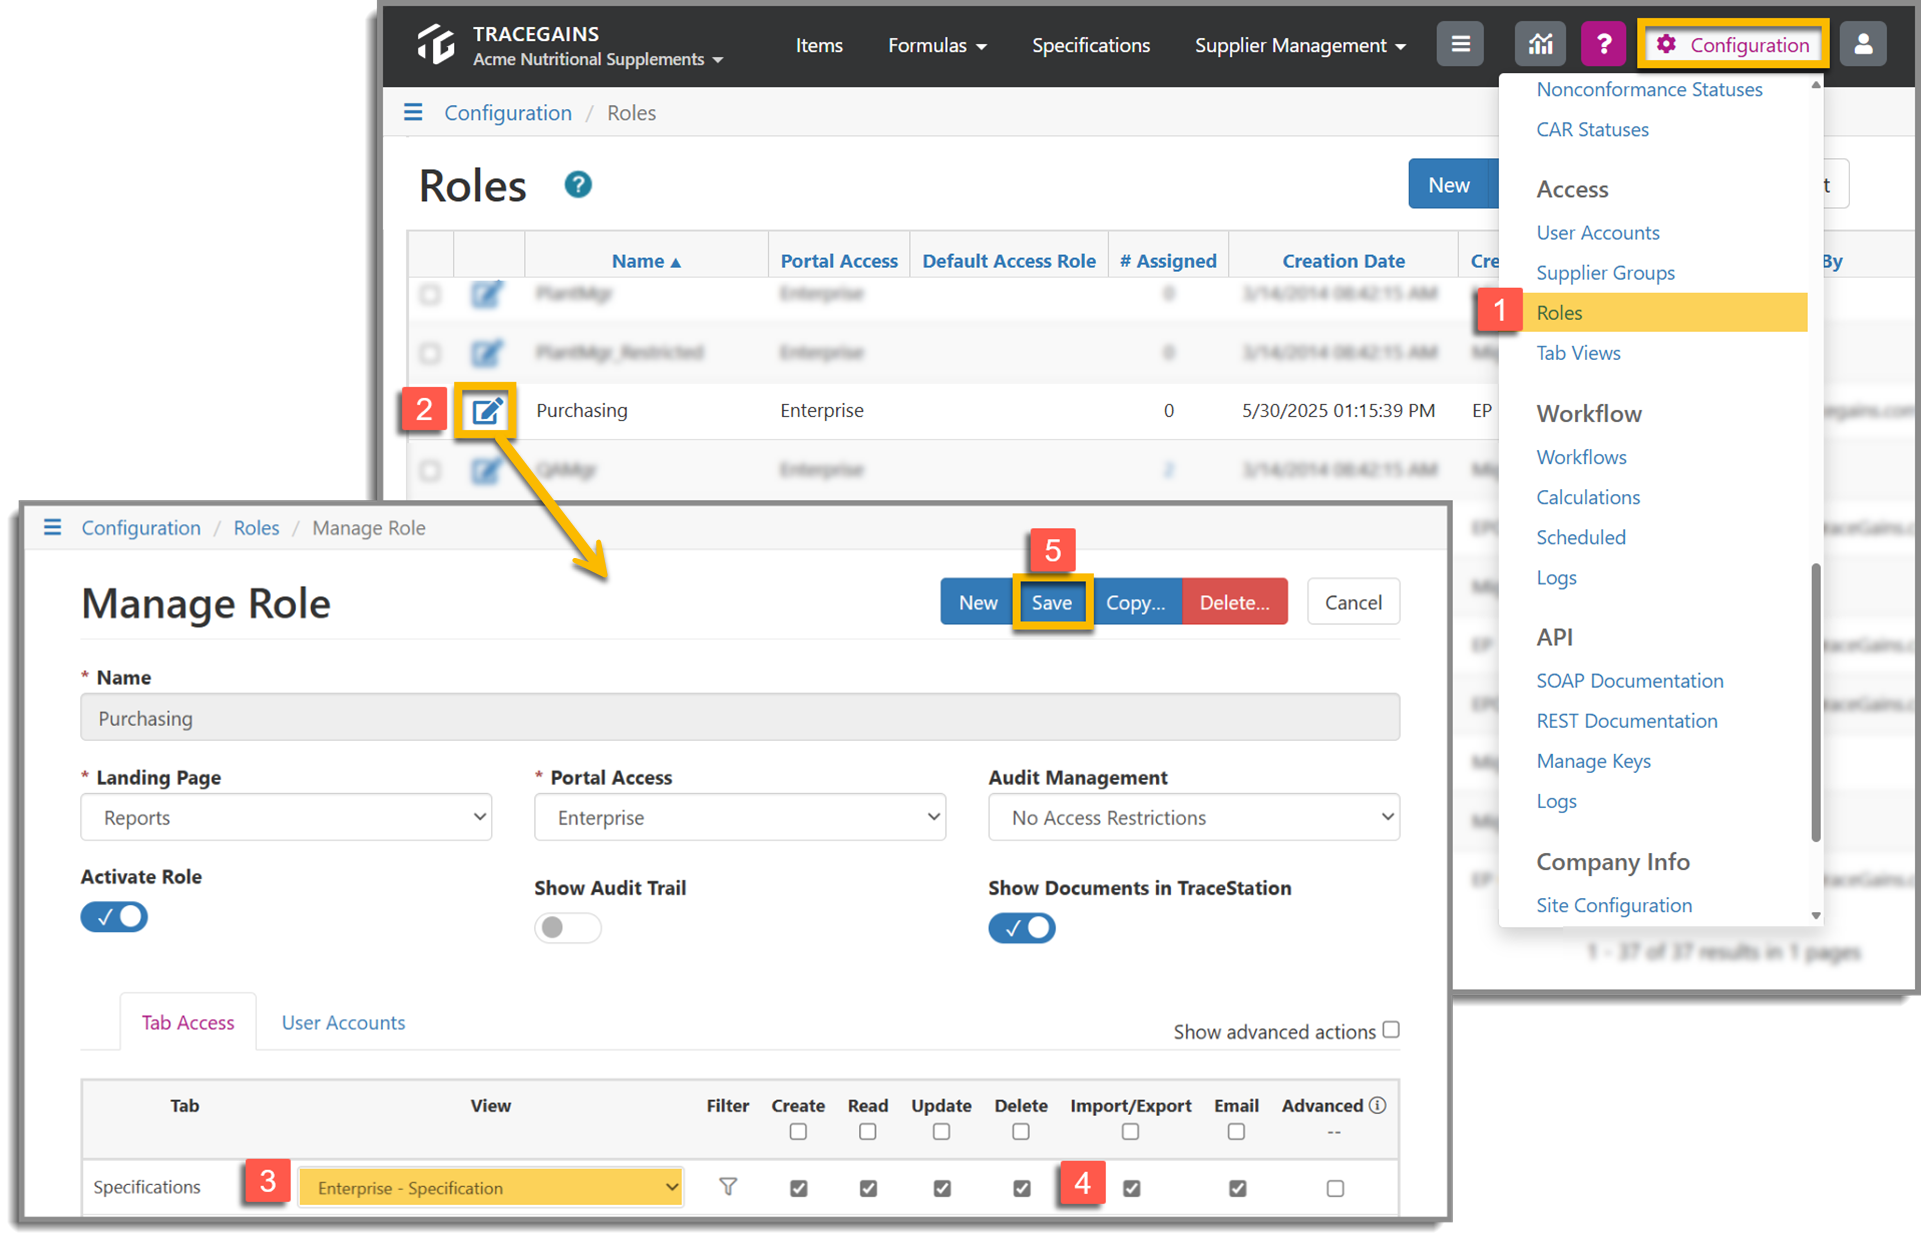This screenshot has height=1241, width=1921.
Task: Open Site Configuration link
Action: [x=1614, y=905]
